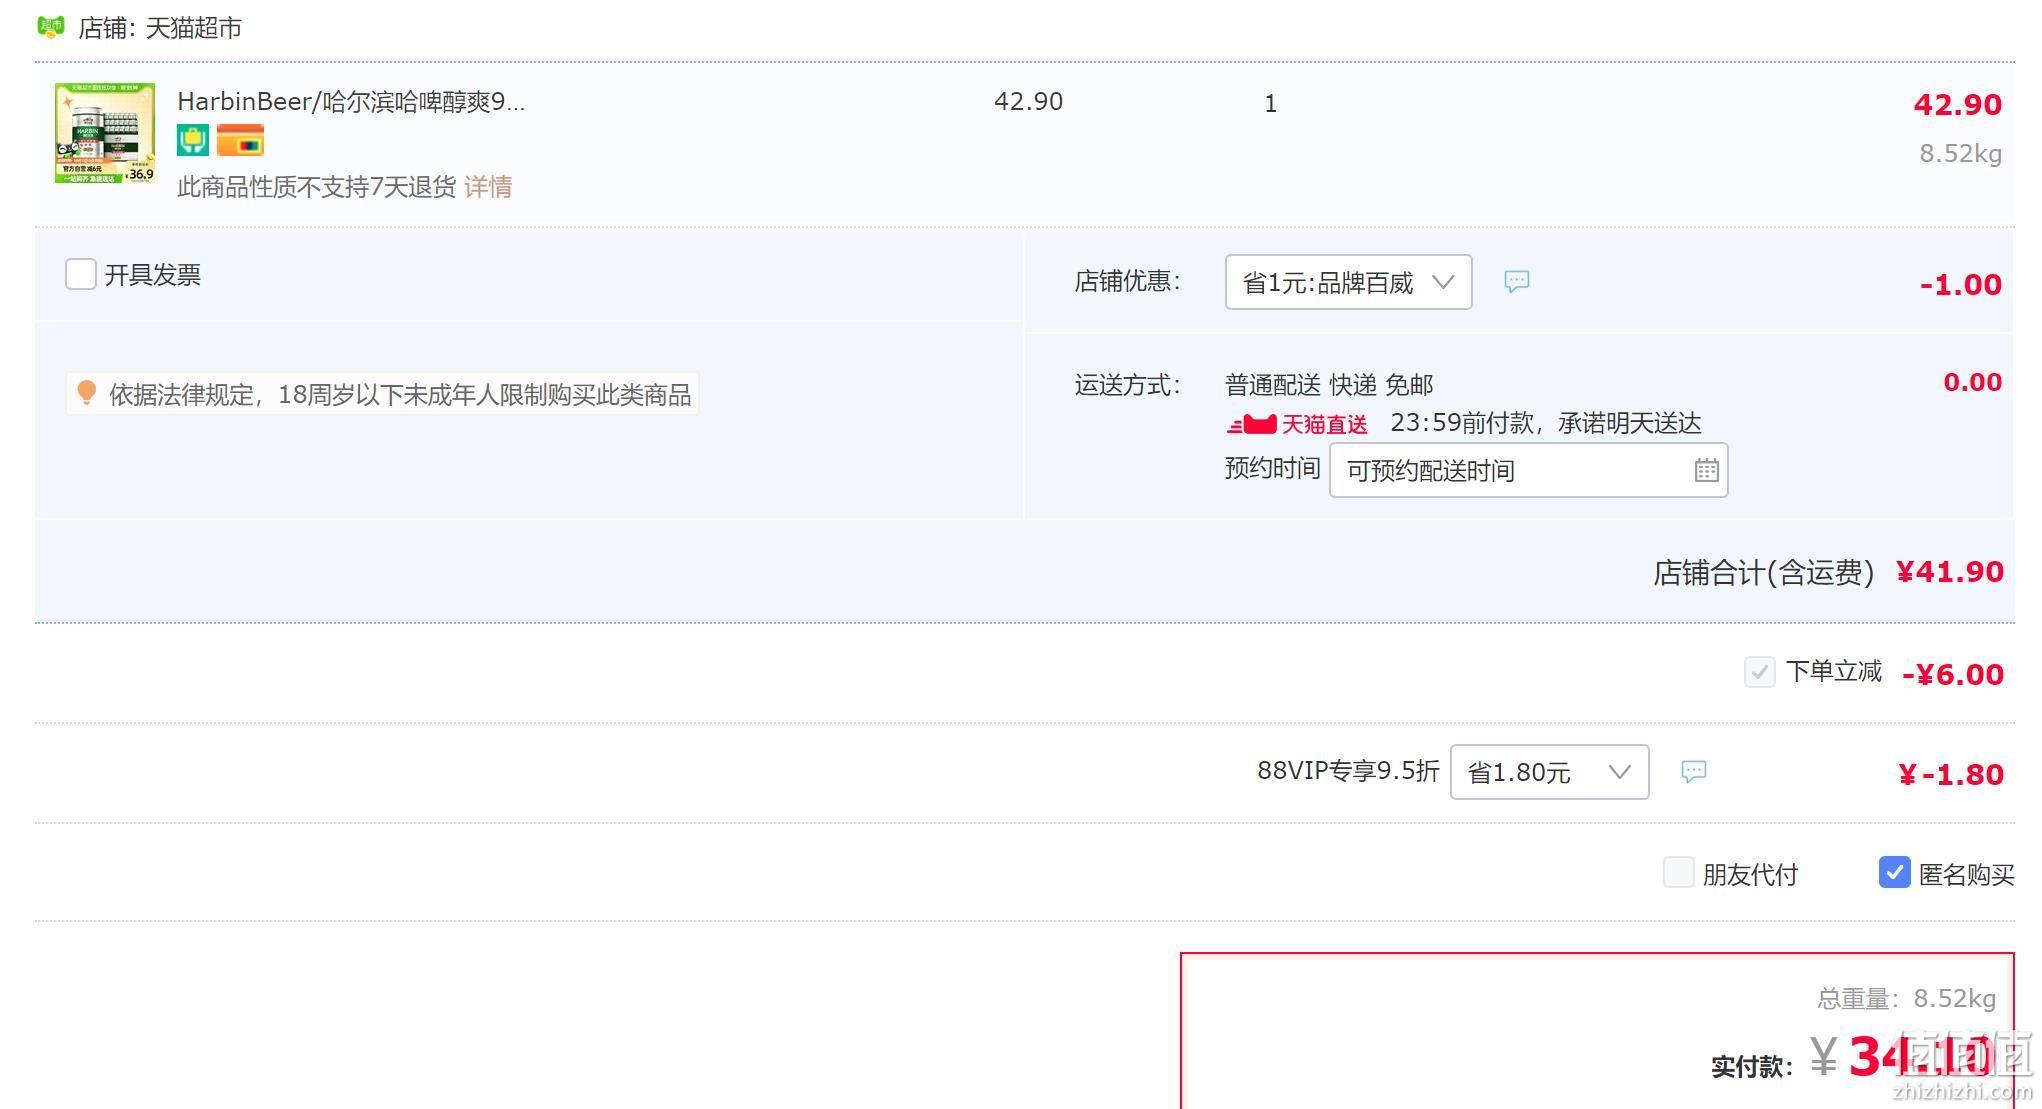The image size is (2042, 1109).
Task: Click the 此商品性质不支持7天退货 notice text
Action: click(x=316, y=187)
